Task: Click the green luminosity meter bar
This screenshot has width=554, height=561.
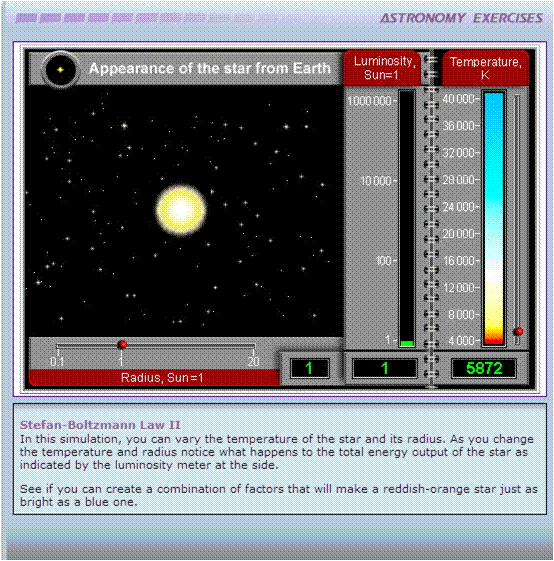Action: tap(407, 343)
